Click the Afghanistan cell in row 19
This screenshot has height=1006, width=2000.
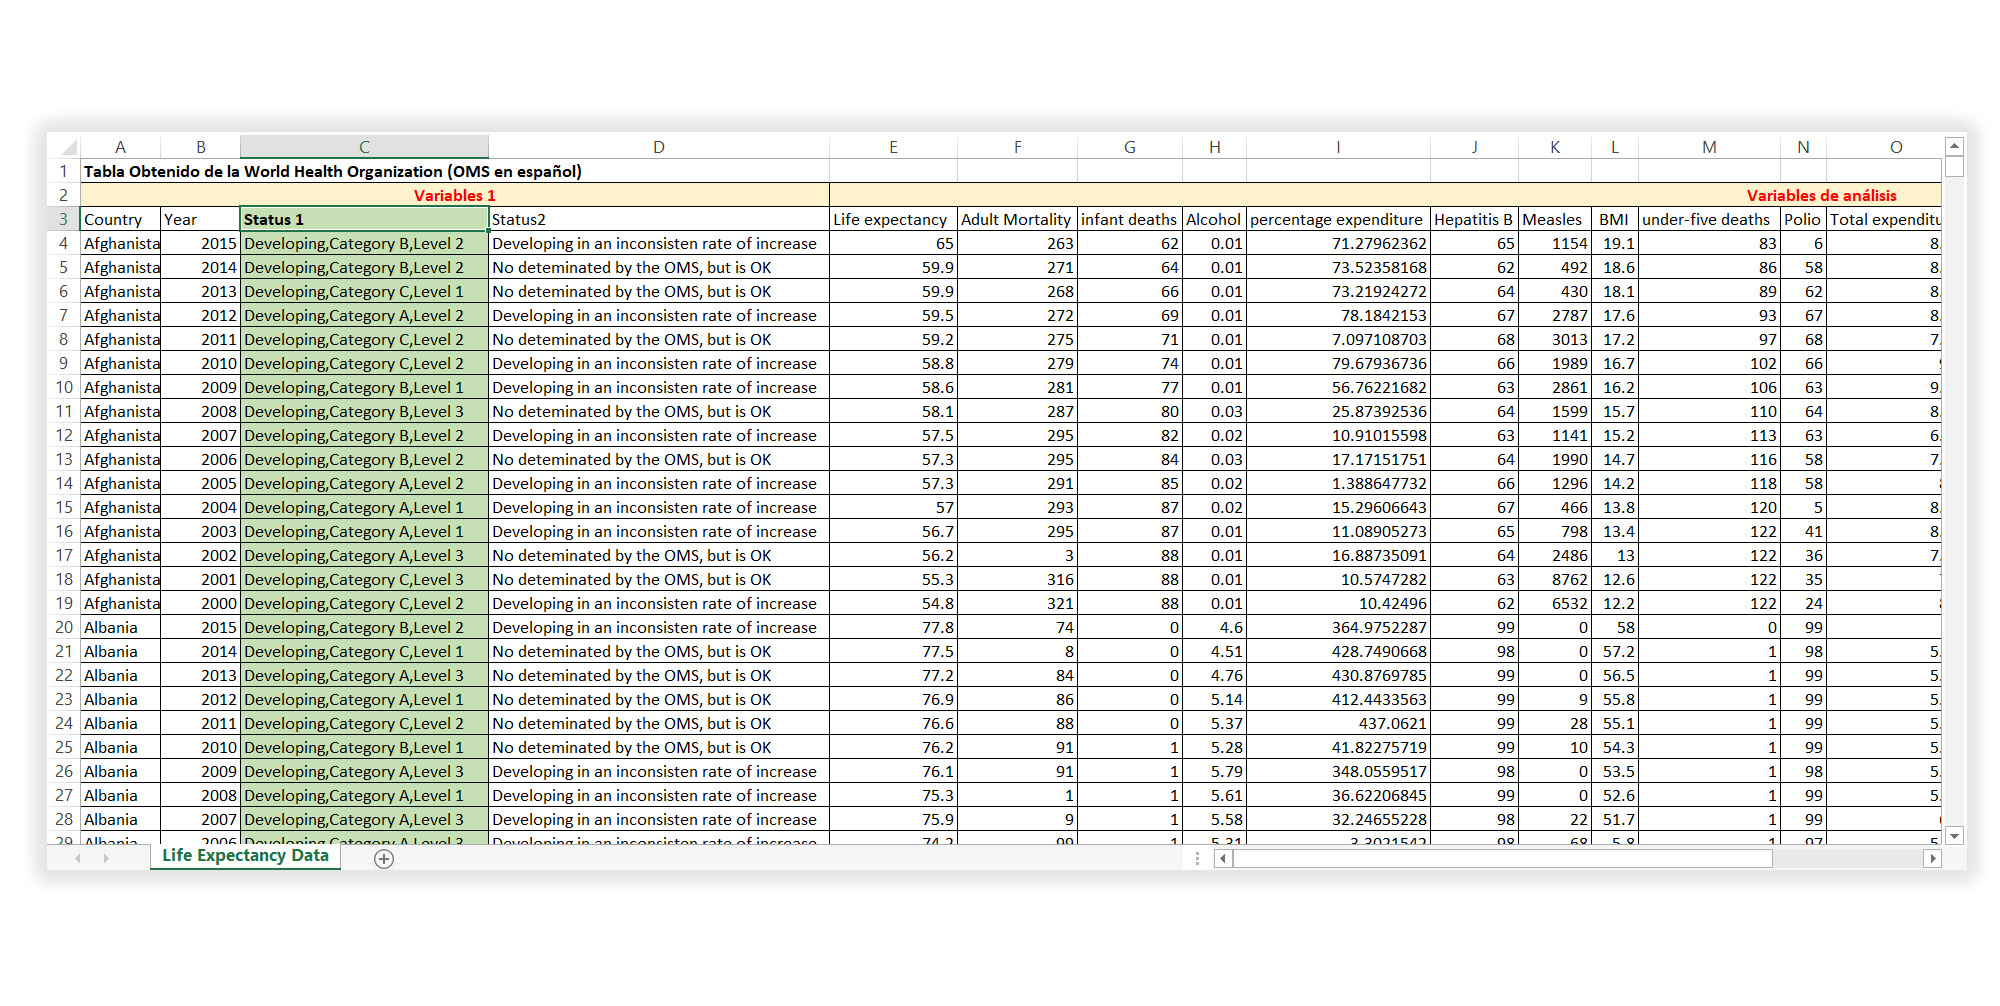120,603
